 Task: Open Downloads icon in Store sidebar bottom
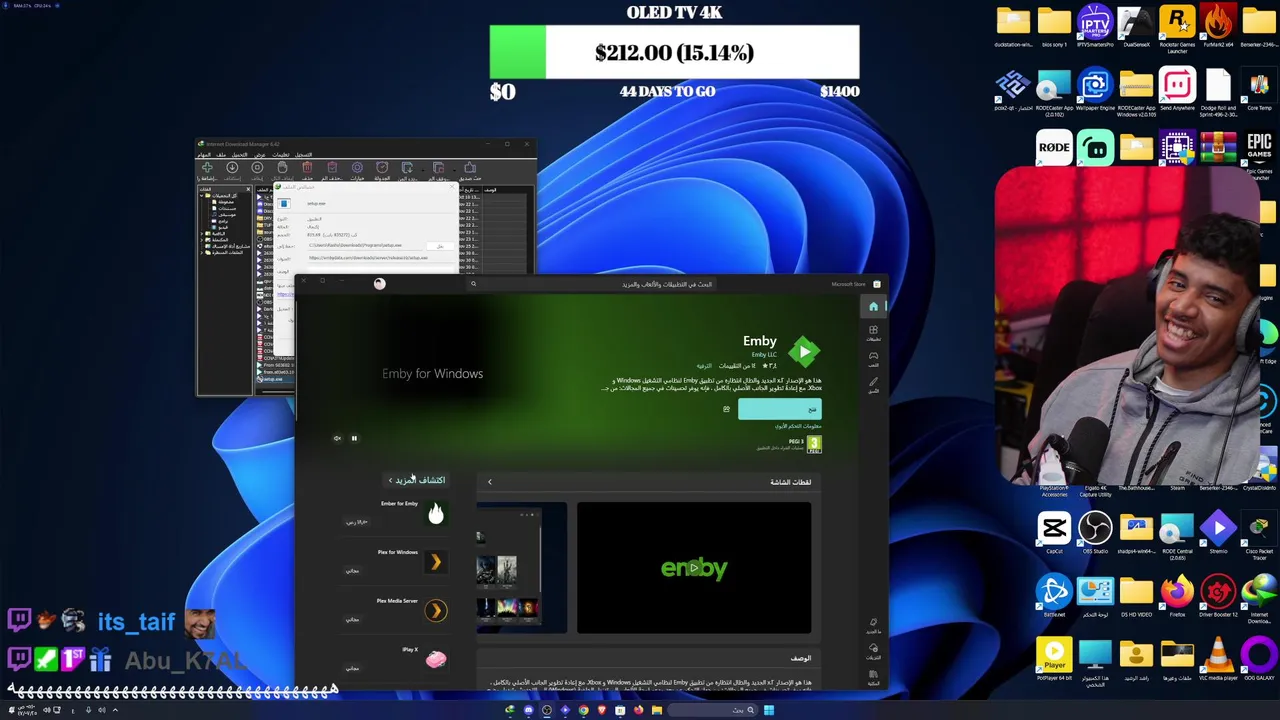(x=873, y=649)
